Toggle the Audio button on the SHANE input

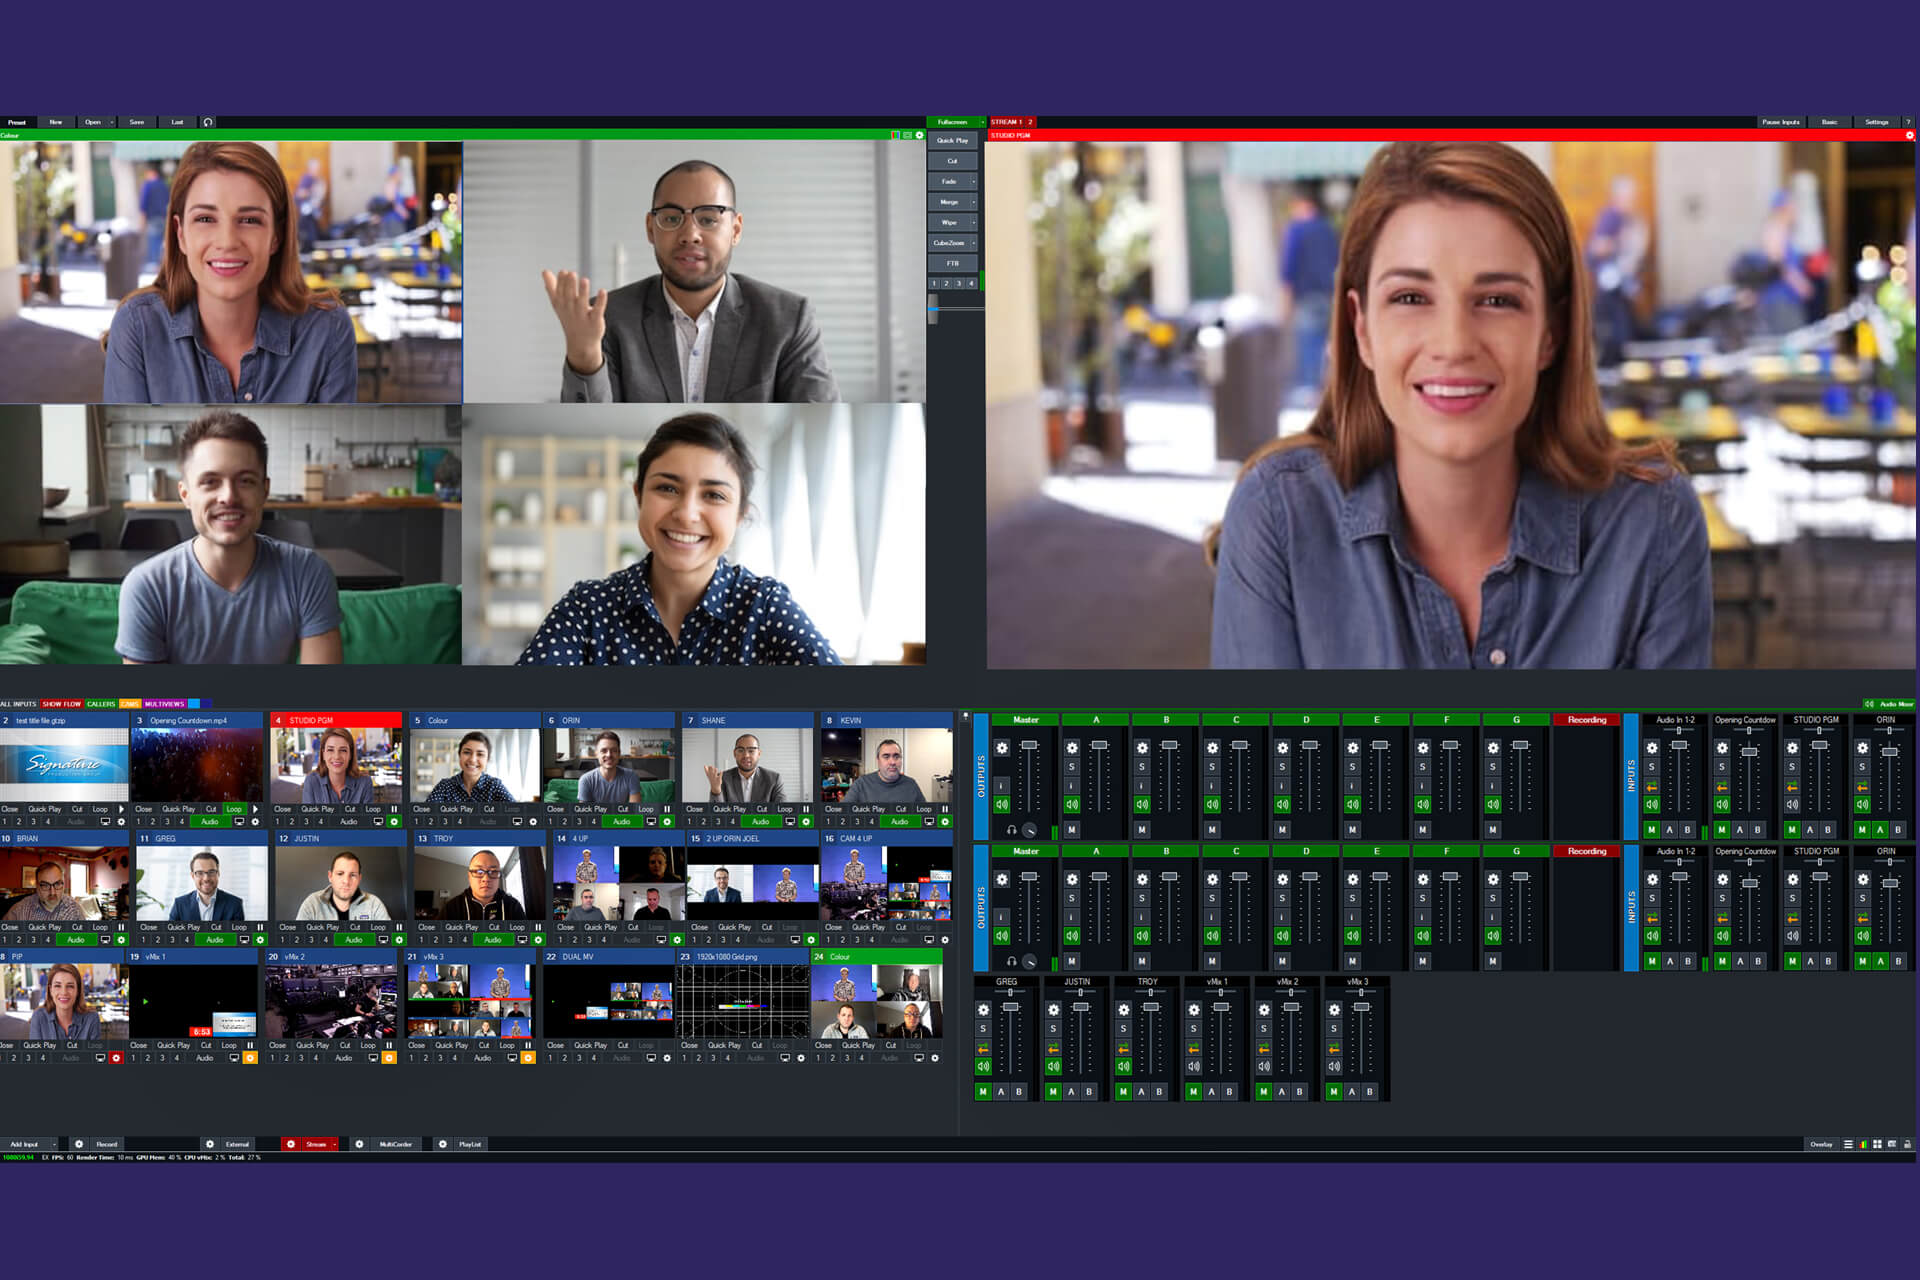[x=761, y=822]
